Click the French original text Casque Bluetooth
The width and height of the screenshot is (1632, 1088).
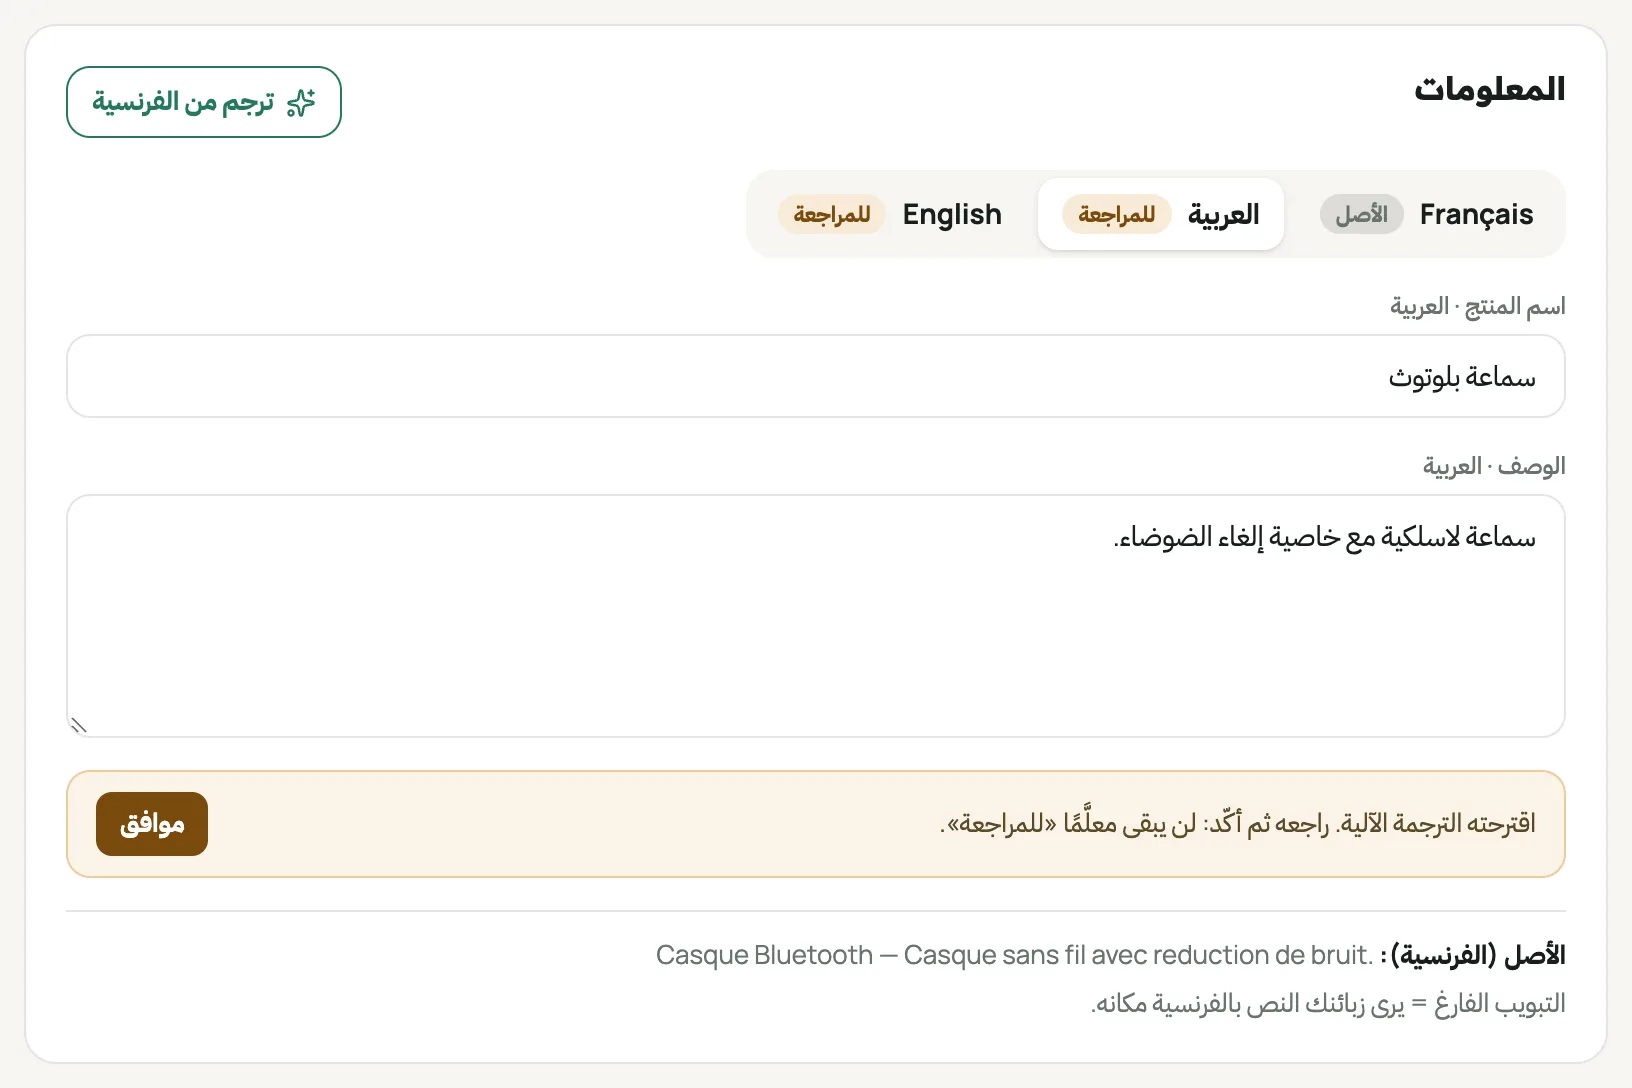click(764, 955)
